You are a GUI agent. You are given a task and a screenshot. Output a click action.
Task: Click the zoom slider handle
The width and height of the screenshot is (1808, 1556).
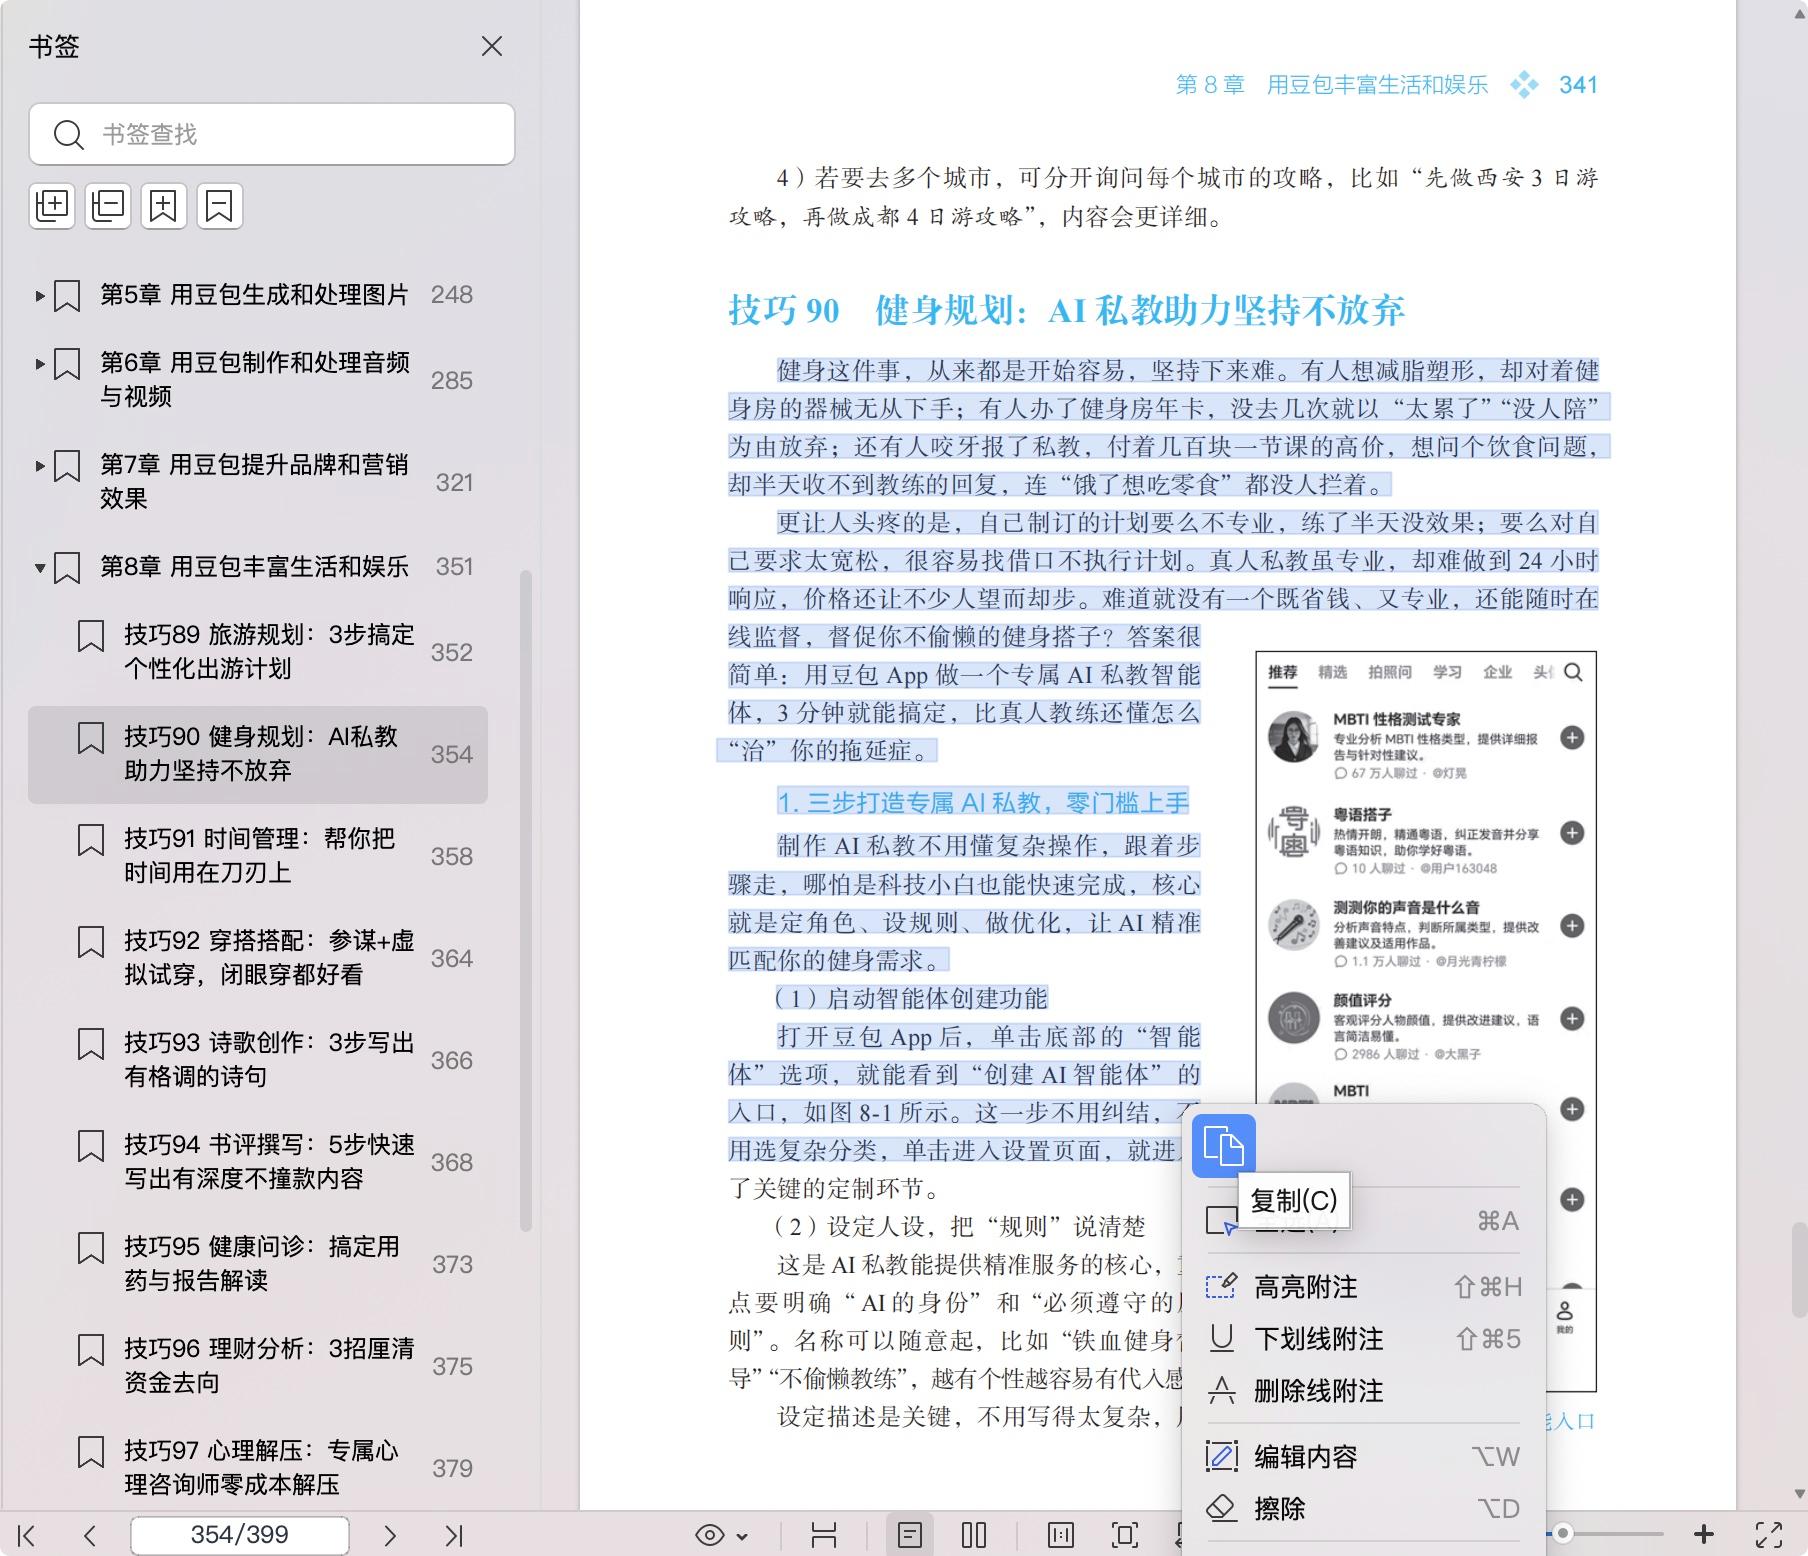point(1562,1533)
